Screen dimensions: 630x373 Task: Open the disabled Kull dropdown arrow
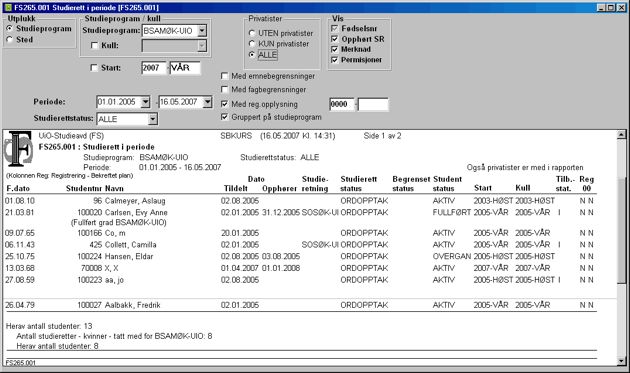[202, 46]
